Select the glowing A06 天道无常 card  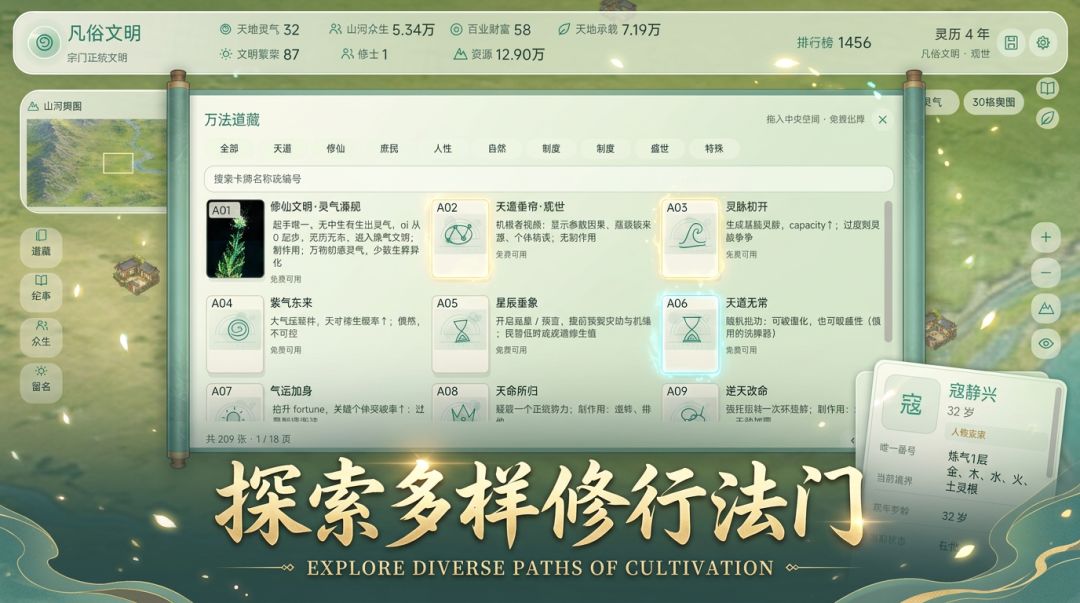click(x=690, y=334)
